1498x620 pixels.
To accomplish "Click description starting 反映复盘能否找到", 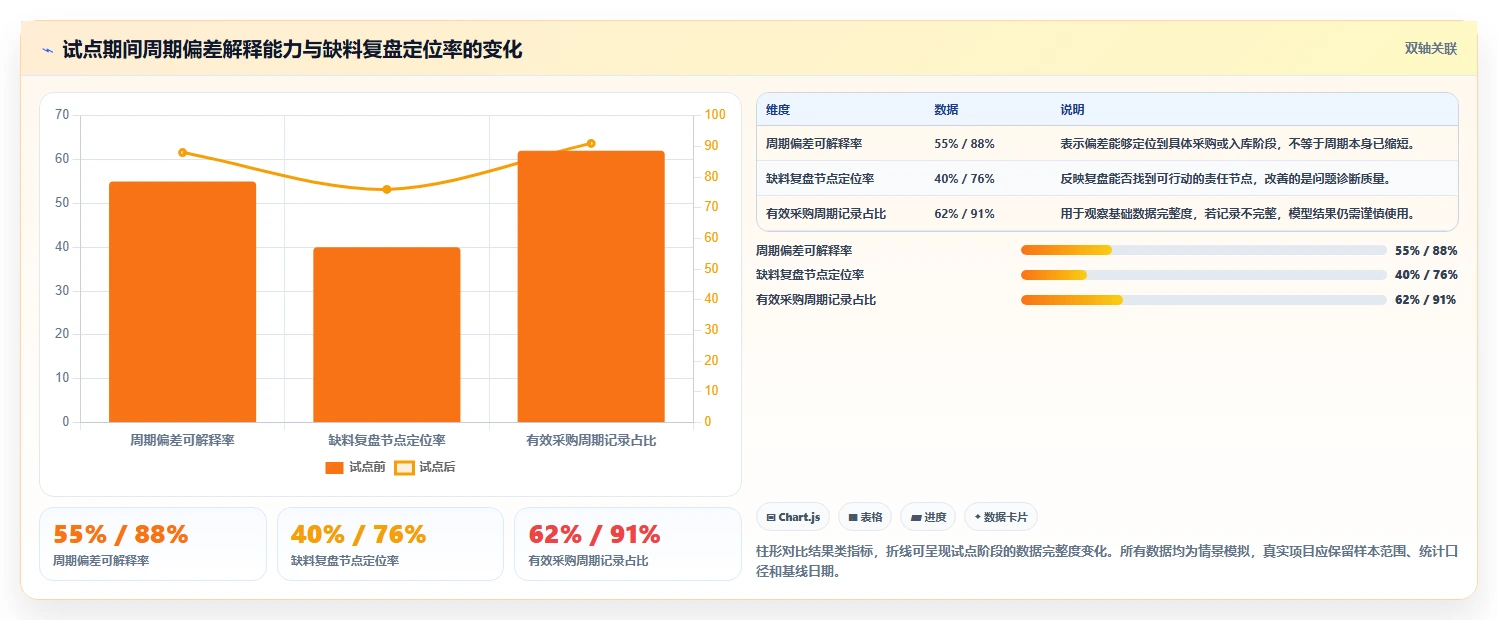I will (1225, 179).
